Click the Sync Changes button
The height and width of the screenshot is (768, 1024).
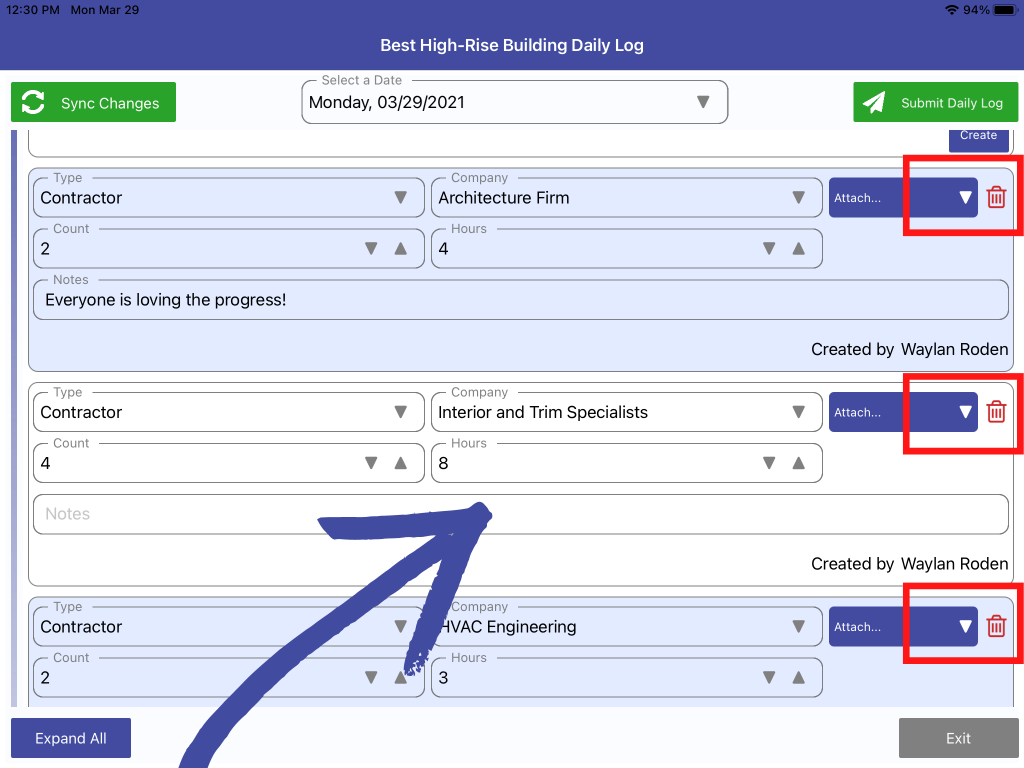pos(93,103)
